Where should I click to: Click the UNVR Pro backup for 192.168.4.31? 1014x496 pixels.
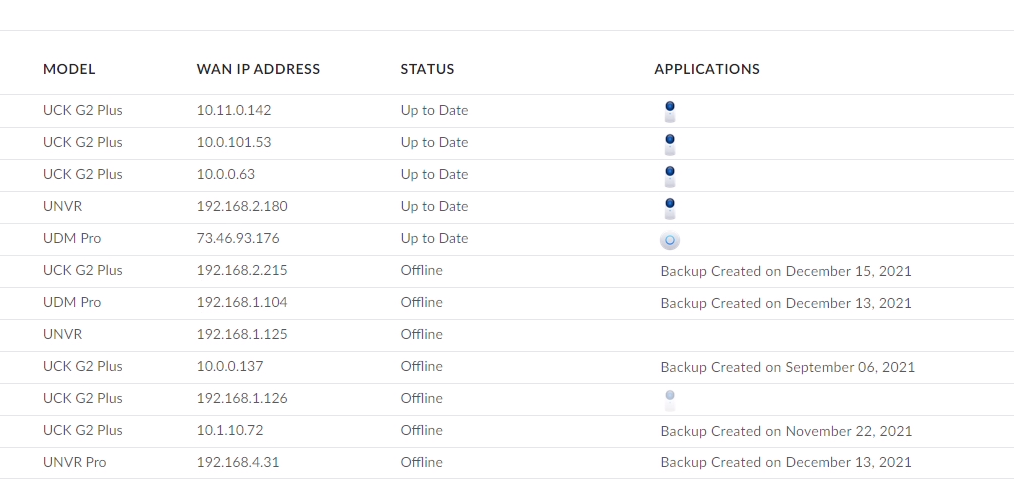786,463
